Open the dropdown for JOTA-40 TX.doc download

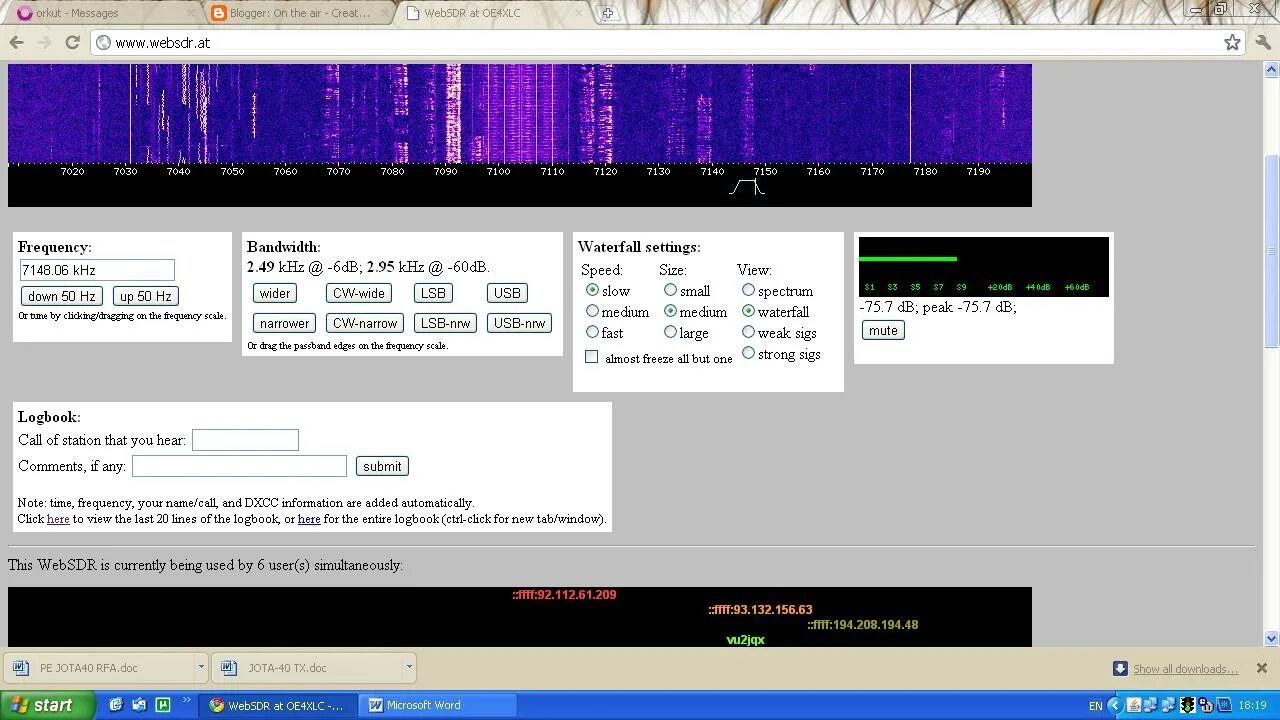tap(408, 667)
